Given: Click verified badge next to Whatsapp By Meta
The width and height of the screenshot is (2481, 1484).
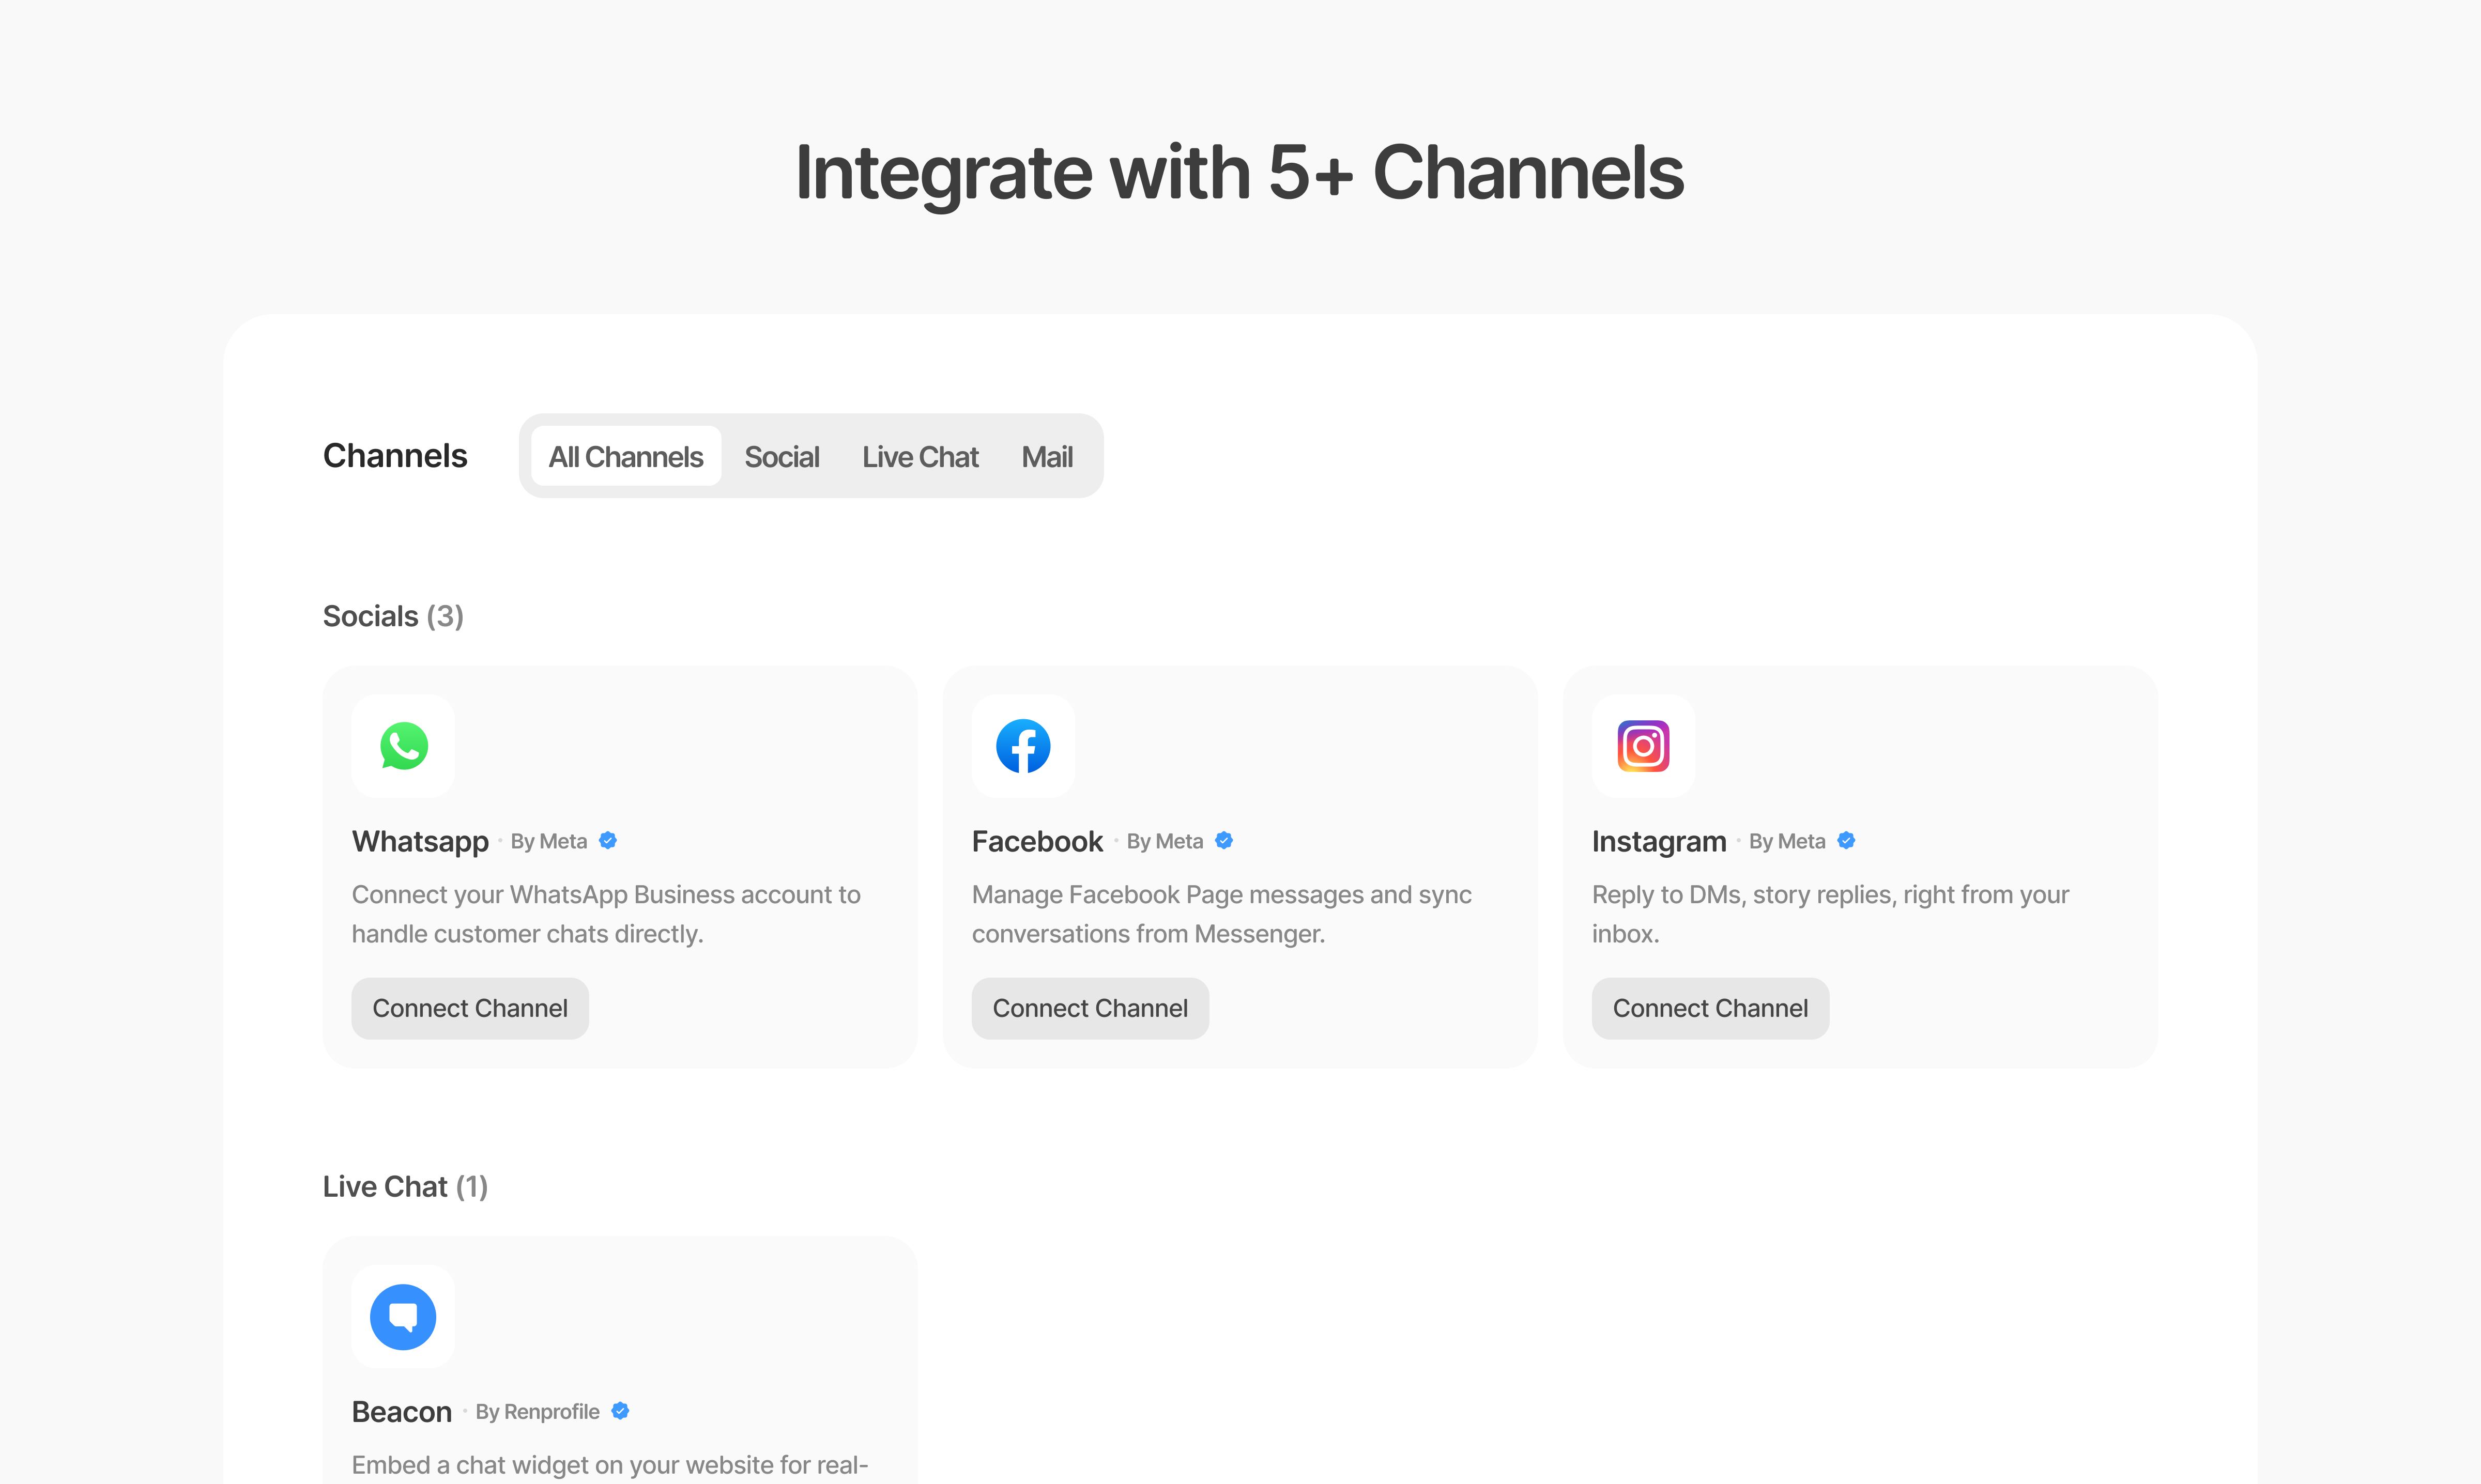Looking at the screenshot, I should coord(607,841).
